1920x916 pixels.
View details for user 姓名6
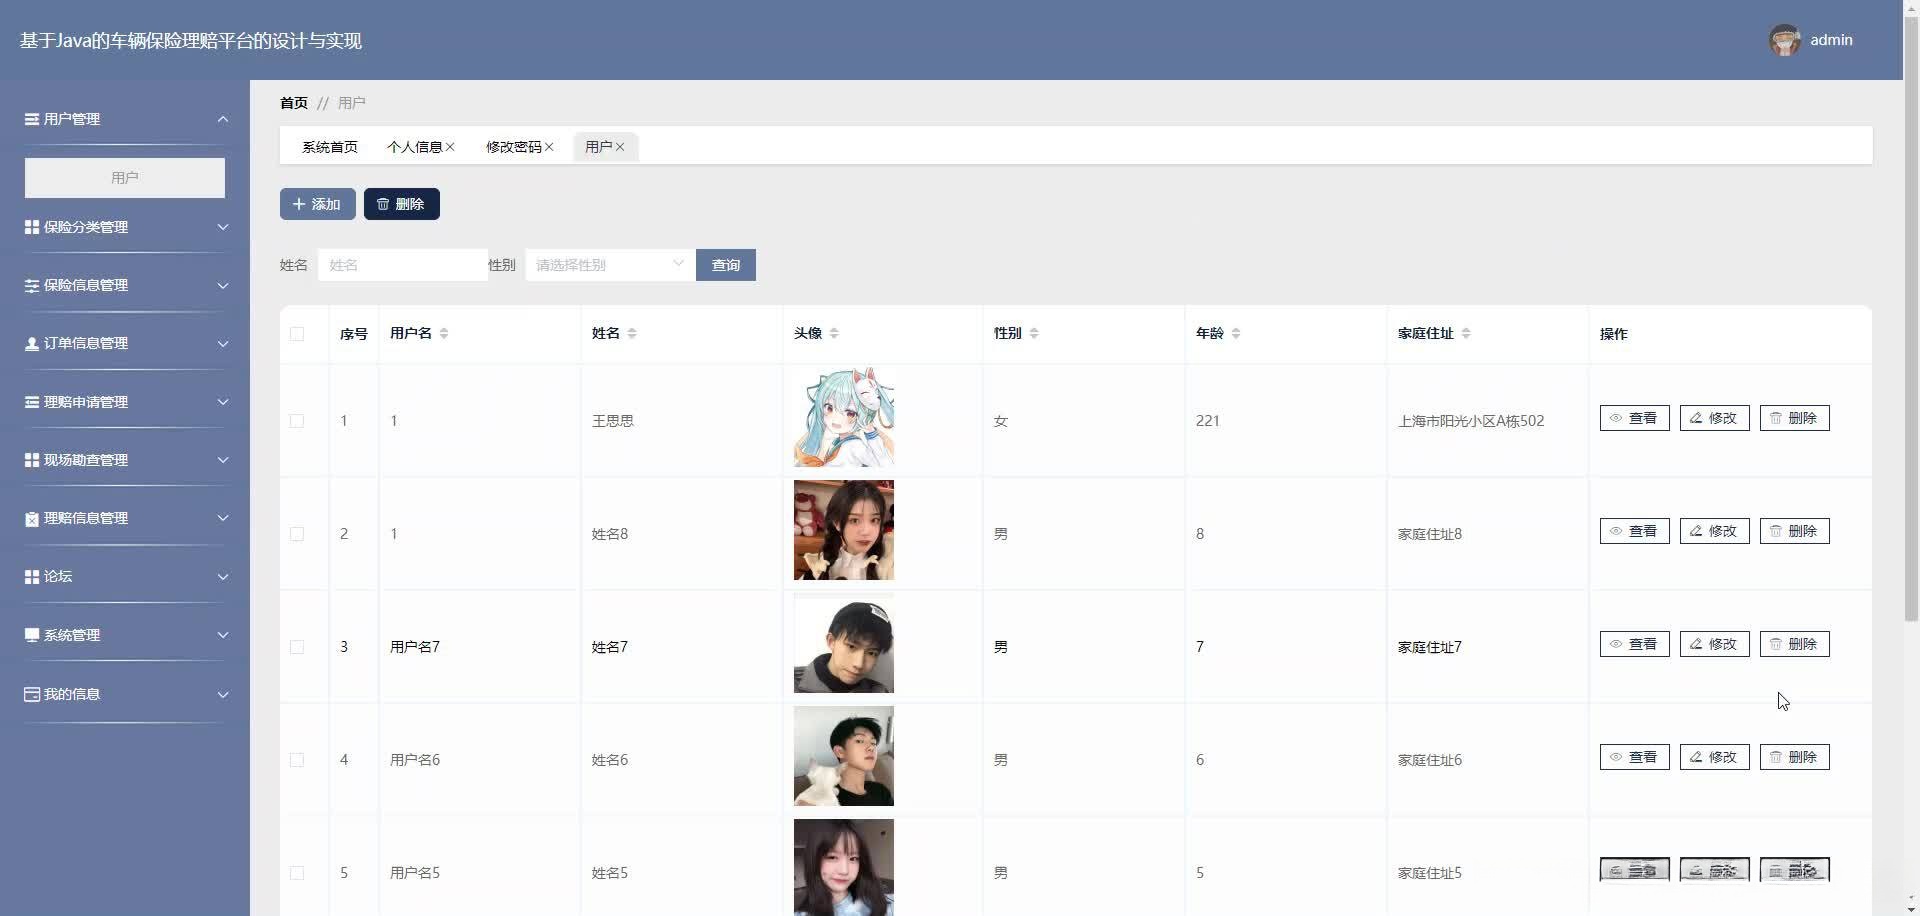pos(1635,757)
